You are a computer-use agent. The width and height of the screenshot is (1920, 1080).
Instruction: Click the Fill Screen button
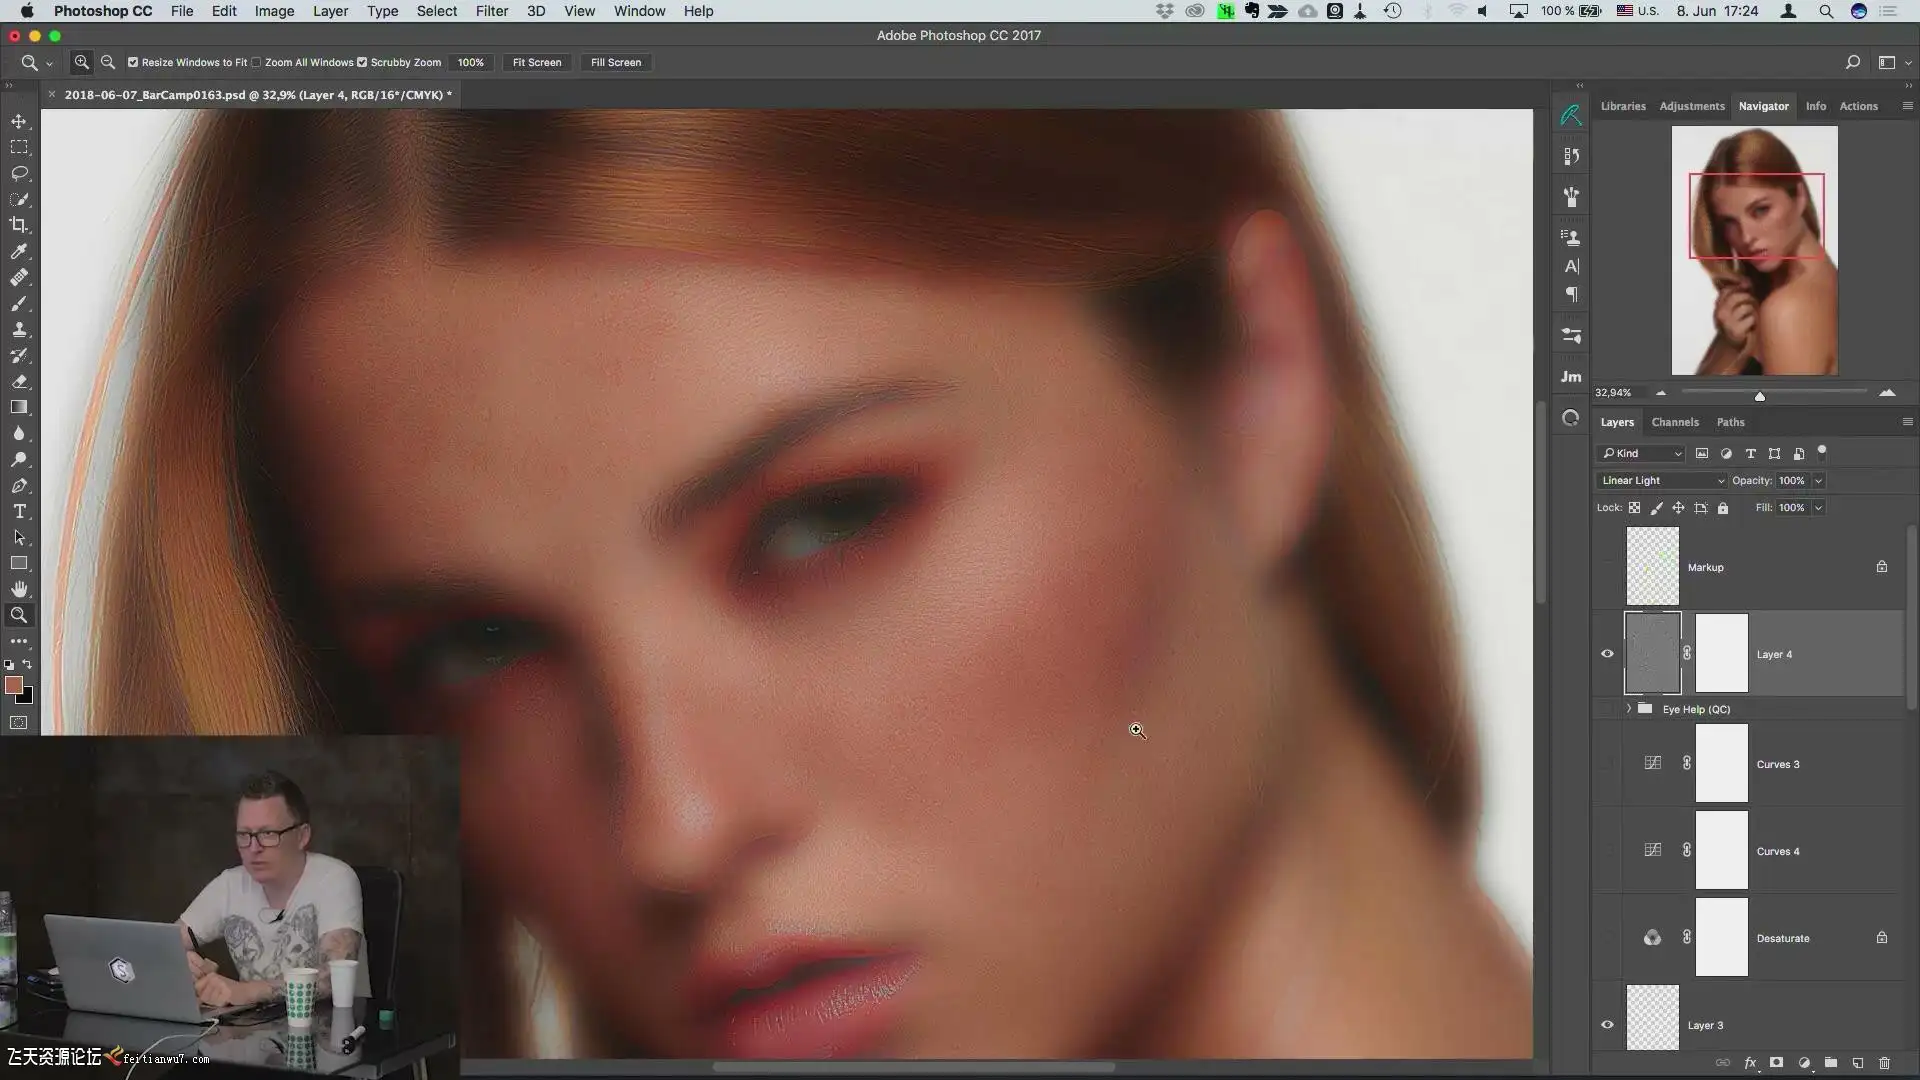coord(616,62)
